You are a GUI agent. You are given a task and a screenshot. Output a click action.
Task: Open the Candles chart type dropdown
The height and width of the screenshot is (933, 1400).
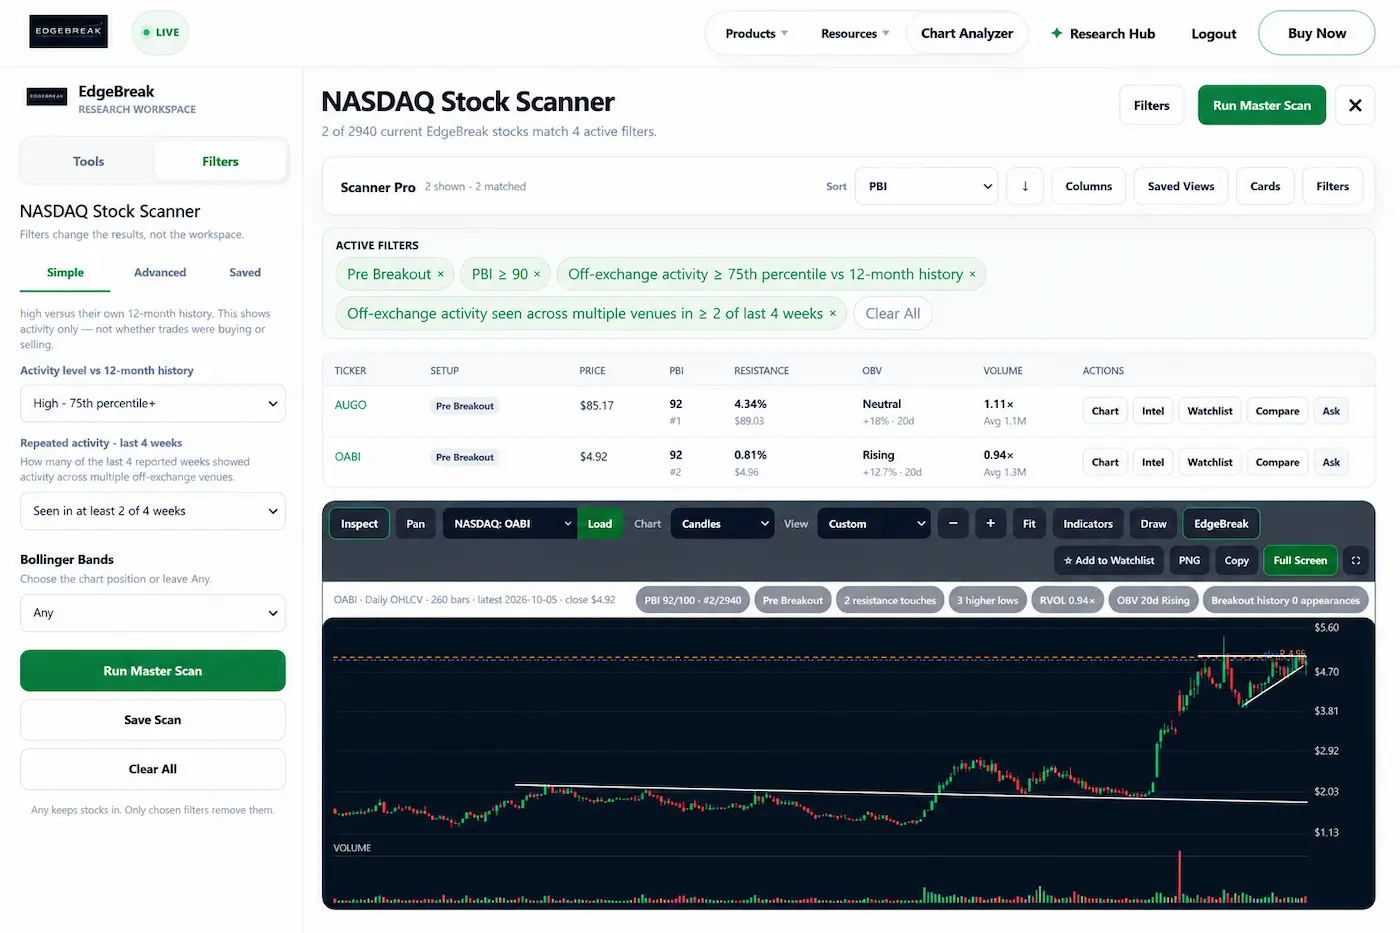pos(722,524)
